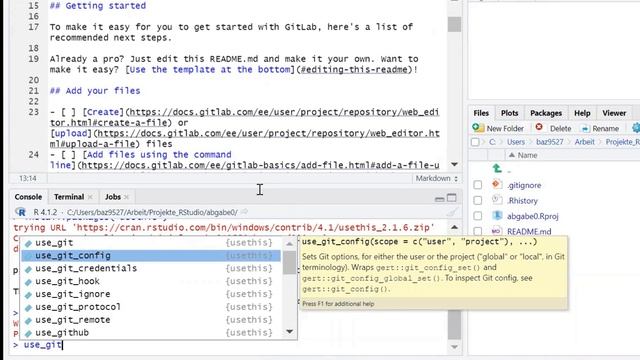
Task: Click the icon next to use_git suggestion
Action: point(28,243)
